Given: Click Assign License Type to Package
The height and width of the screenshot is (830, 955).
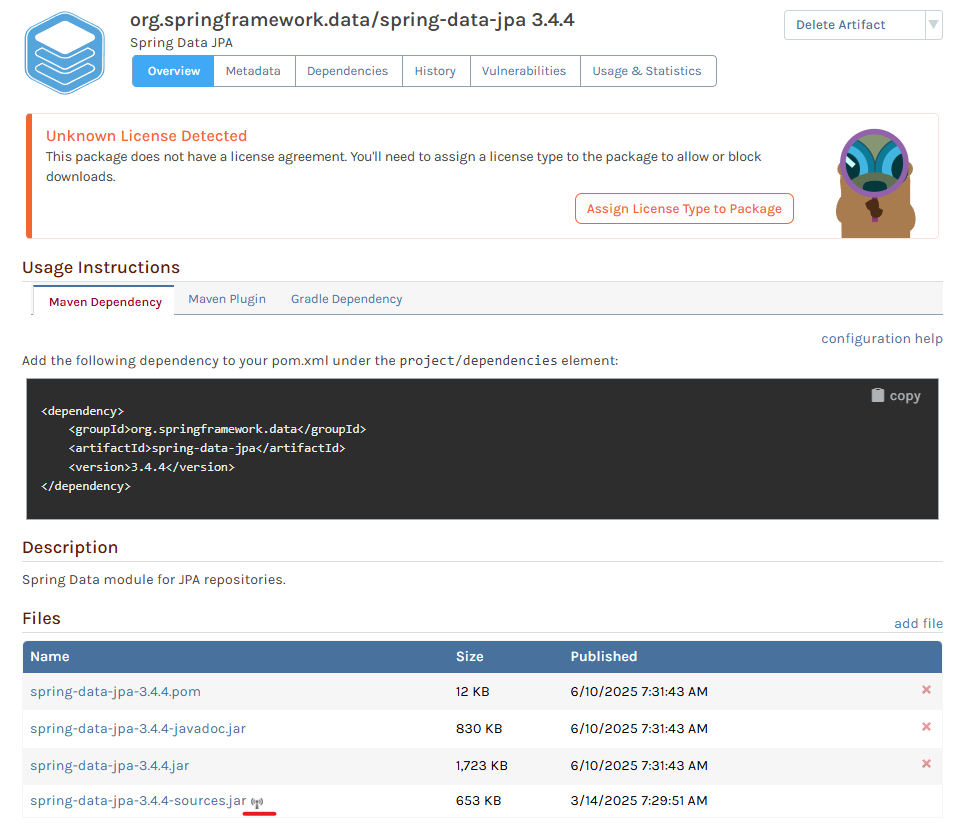Looking at the screenshot, I should (684, 209).
